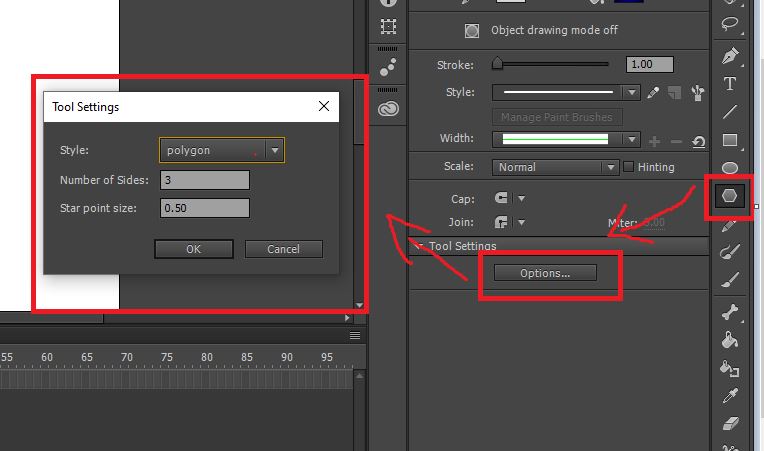Viewport: 764px width, 451px height.
Task: Enable the Hinting checkbox
Action: coord(629,167)
